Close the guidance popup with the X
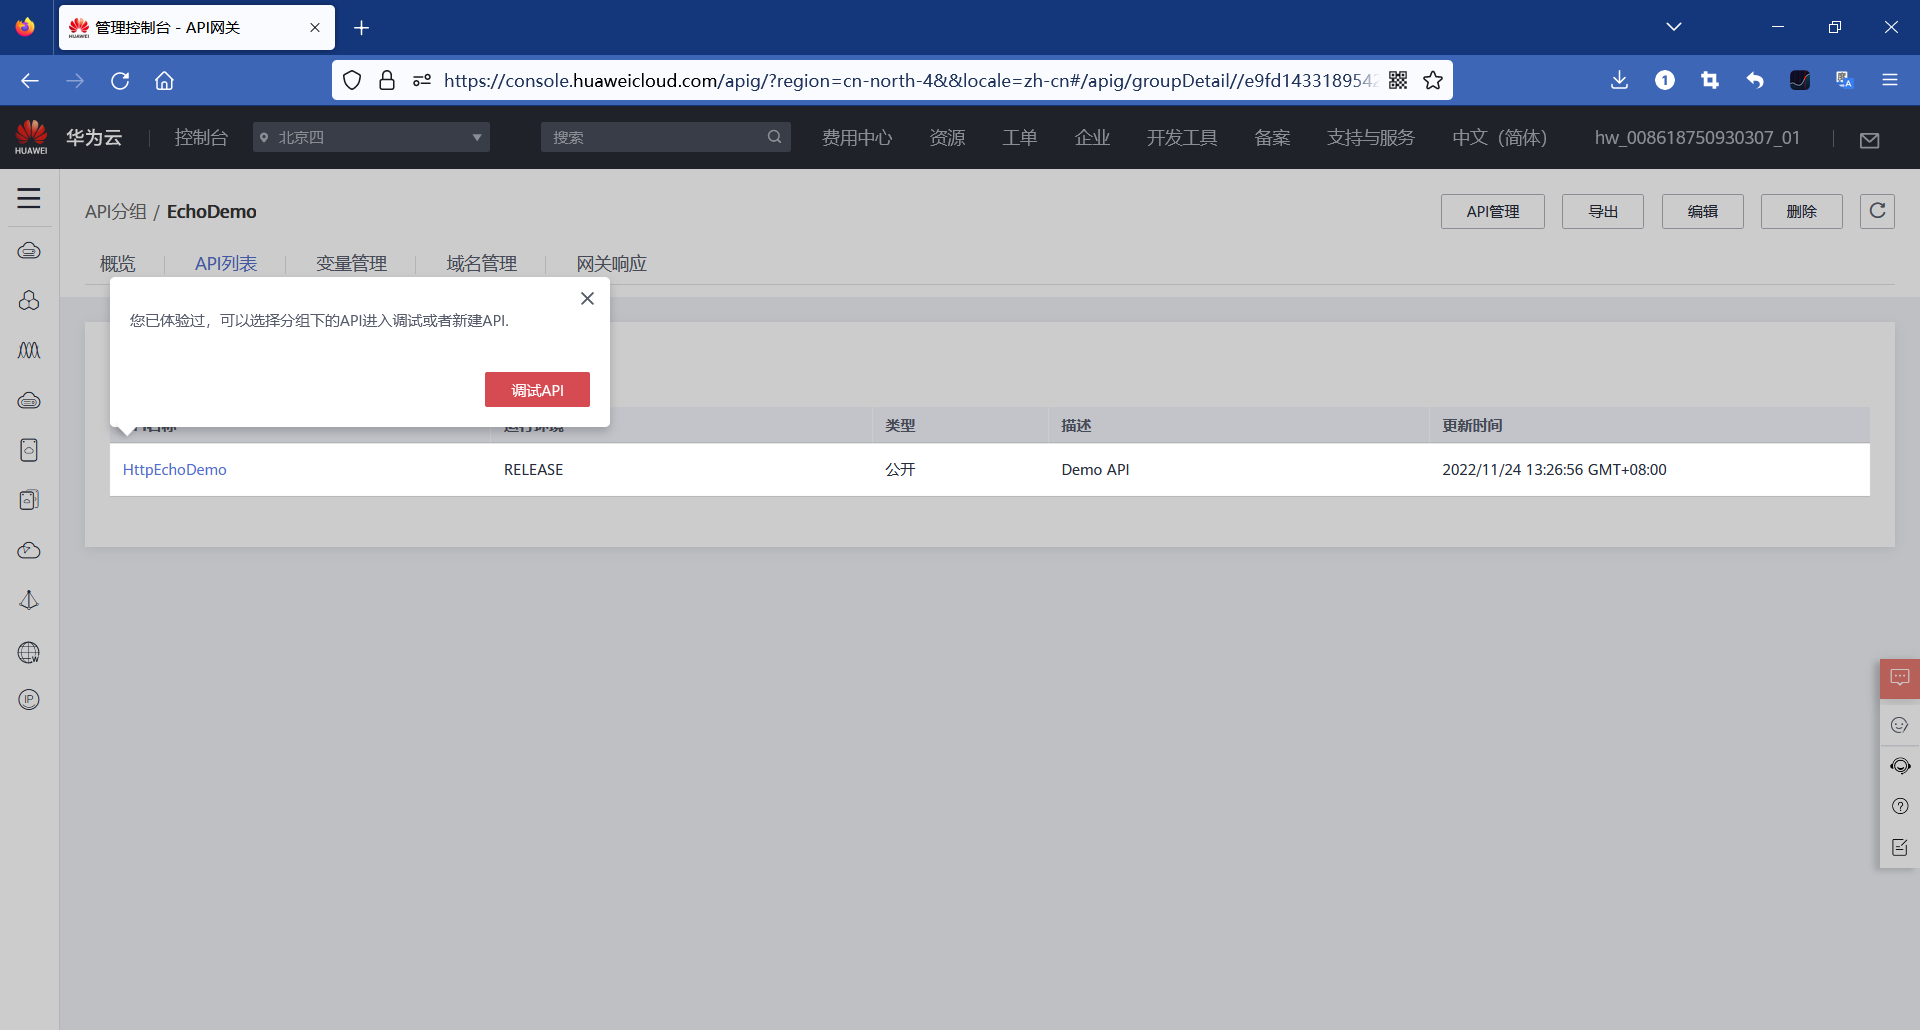The image size is (1920, 1030). click(587, 298)
